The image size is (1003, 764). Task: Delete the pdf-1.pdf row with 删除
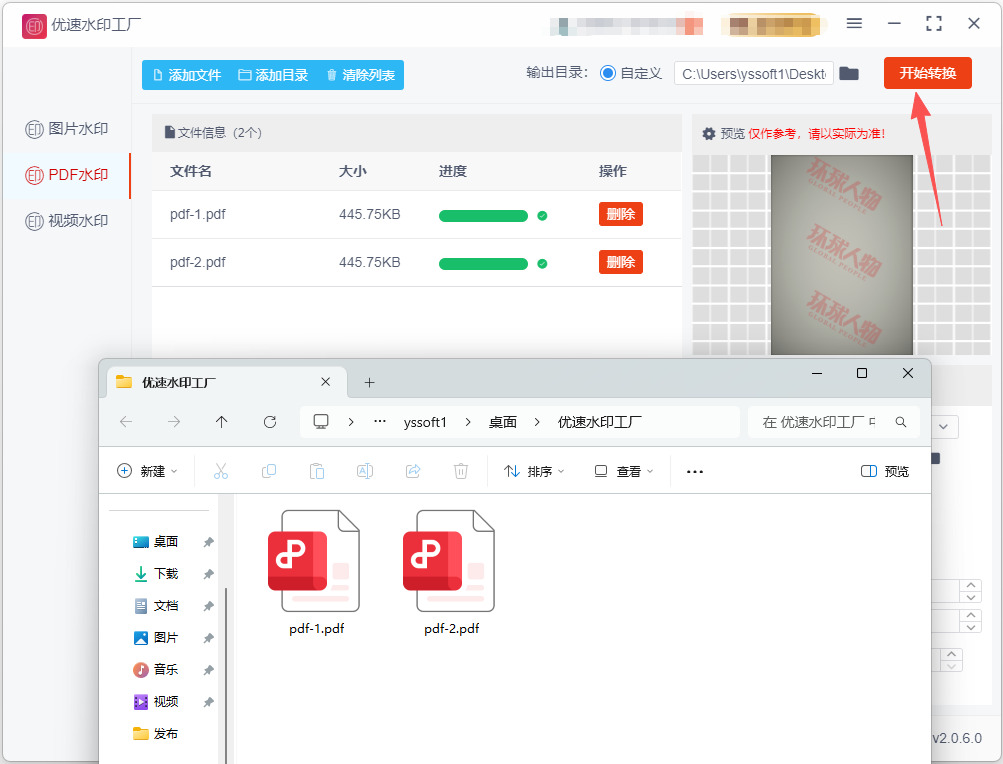pyautogui.click(x=620, y=214)
